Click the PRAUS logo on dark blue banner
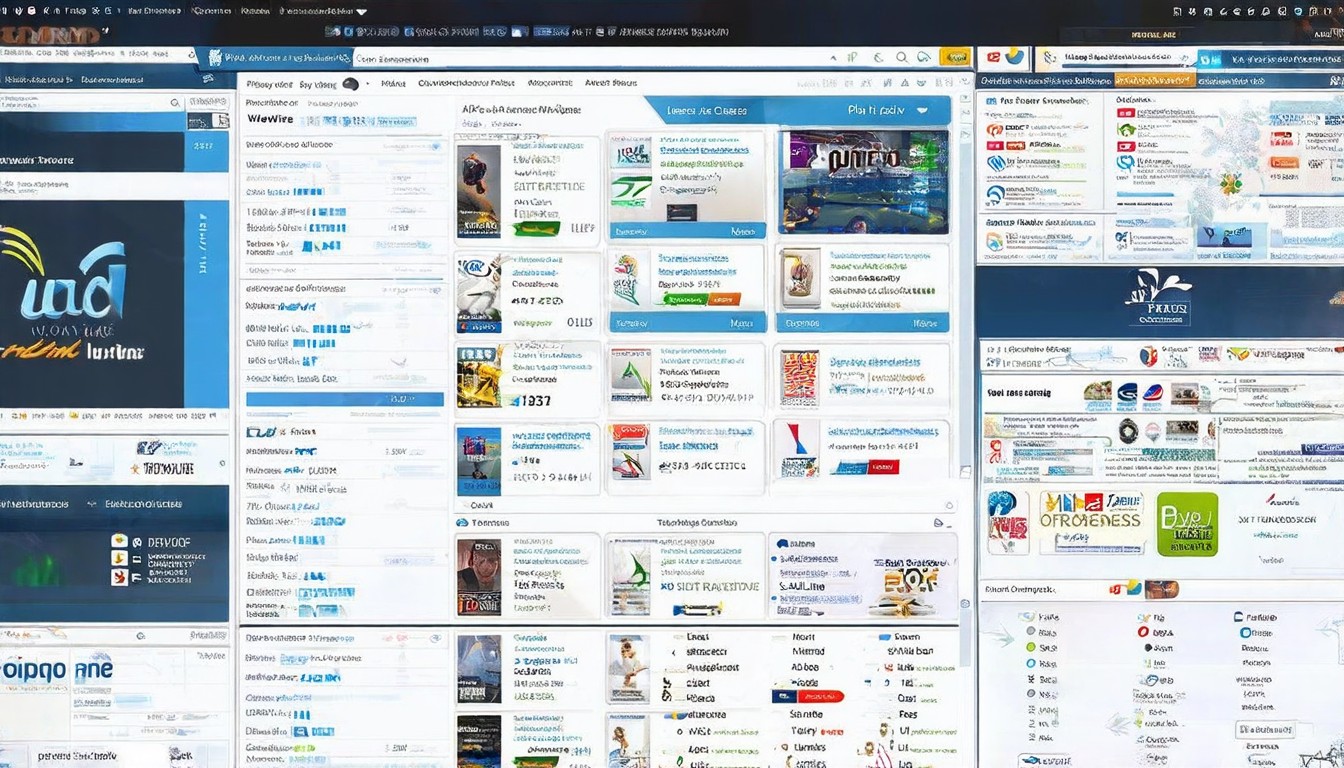 (x=1158, y=298)
